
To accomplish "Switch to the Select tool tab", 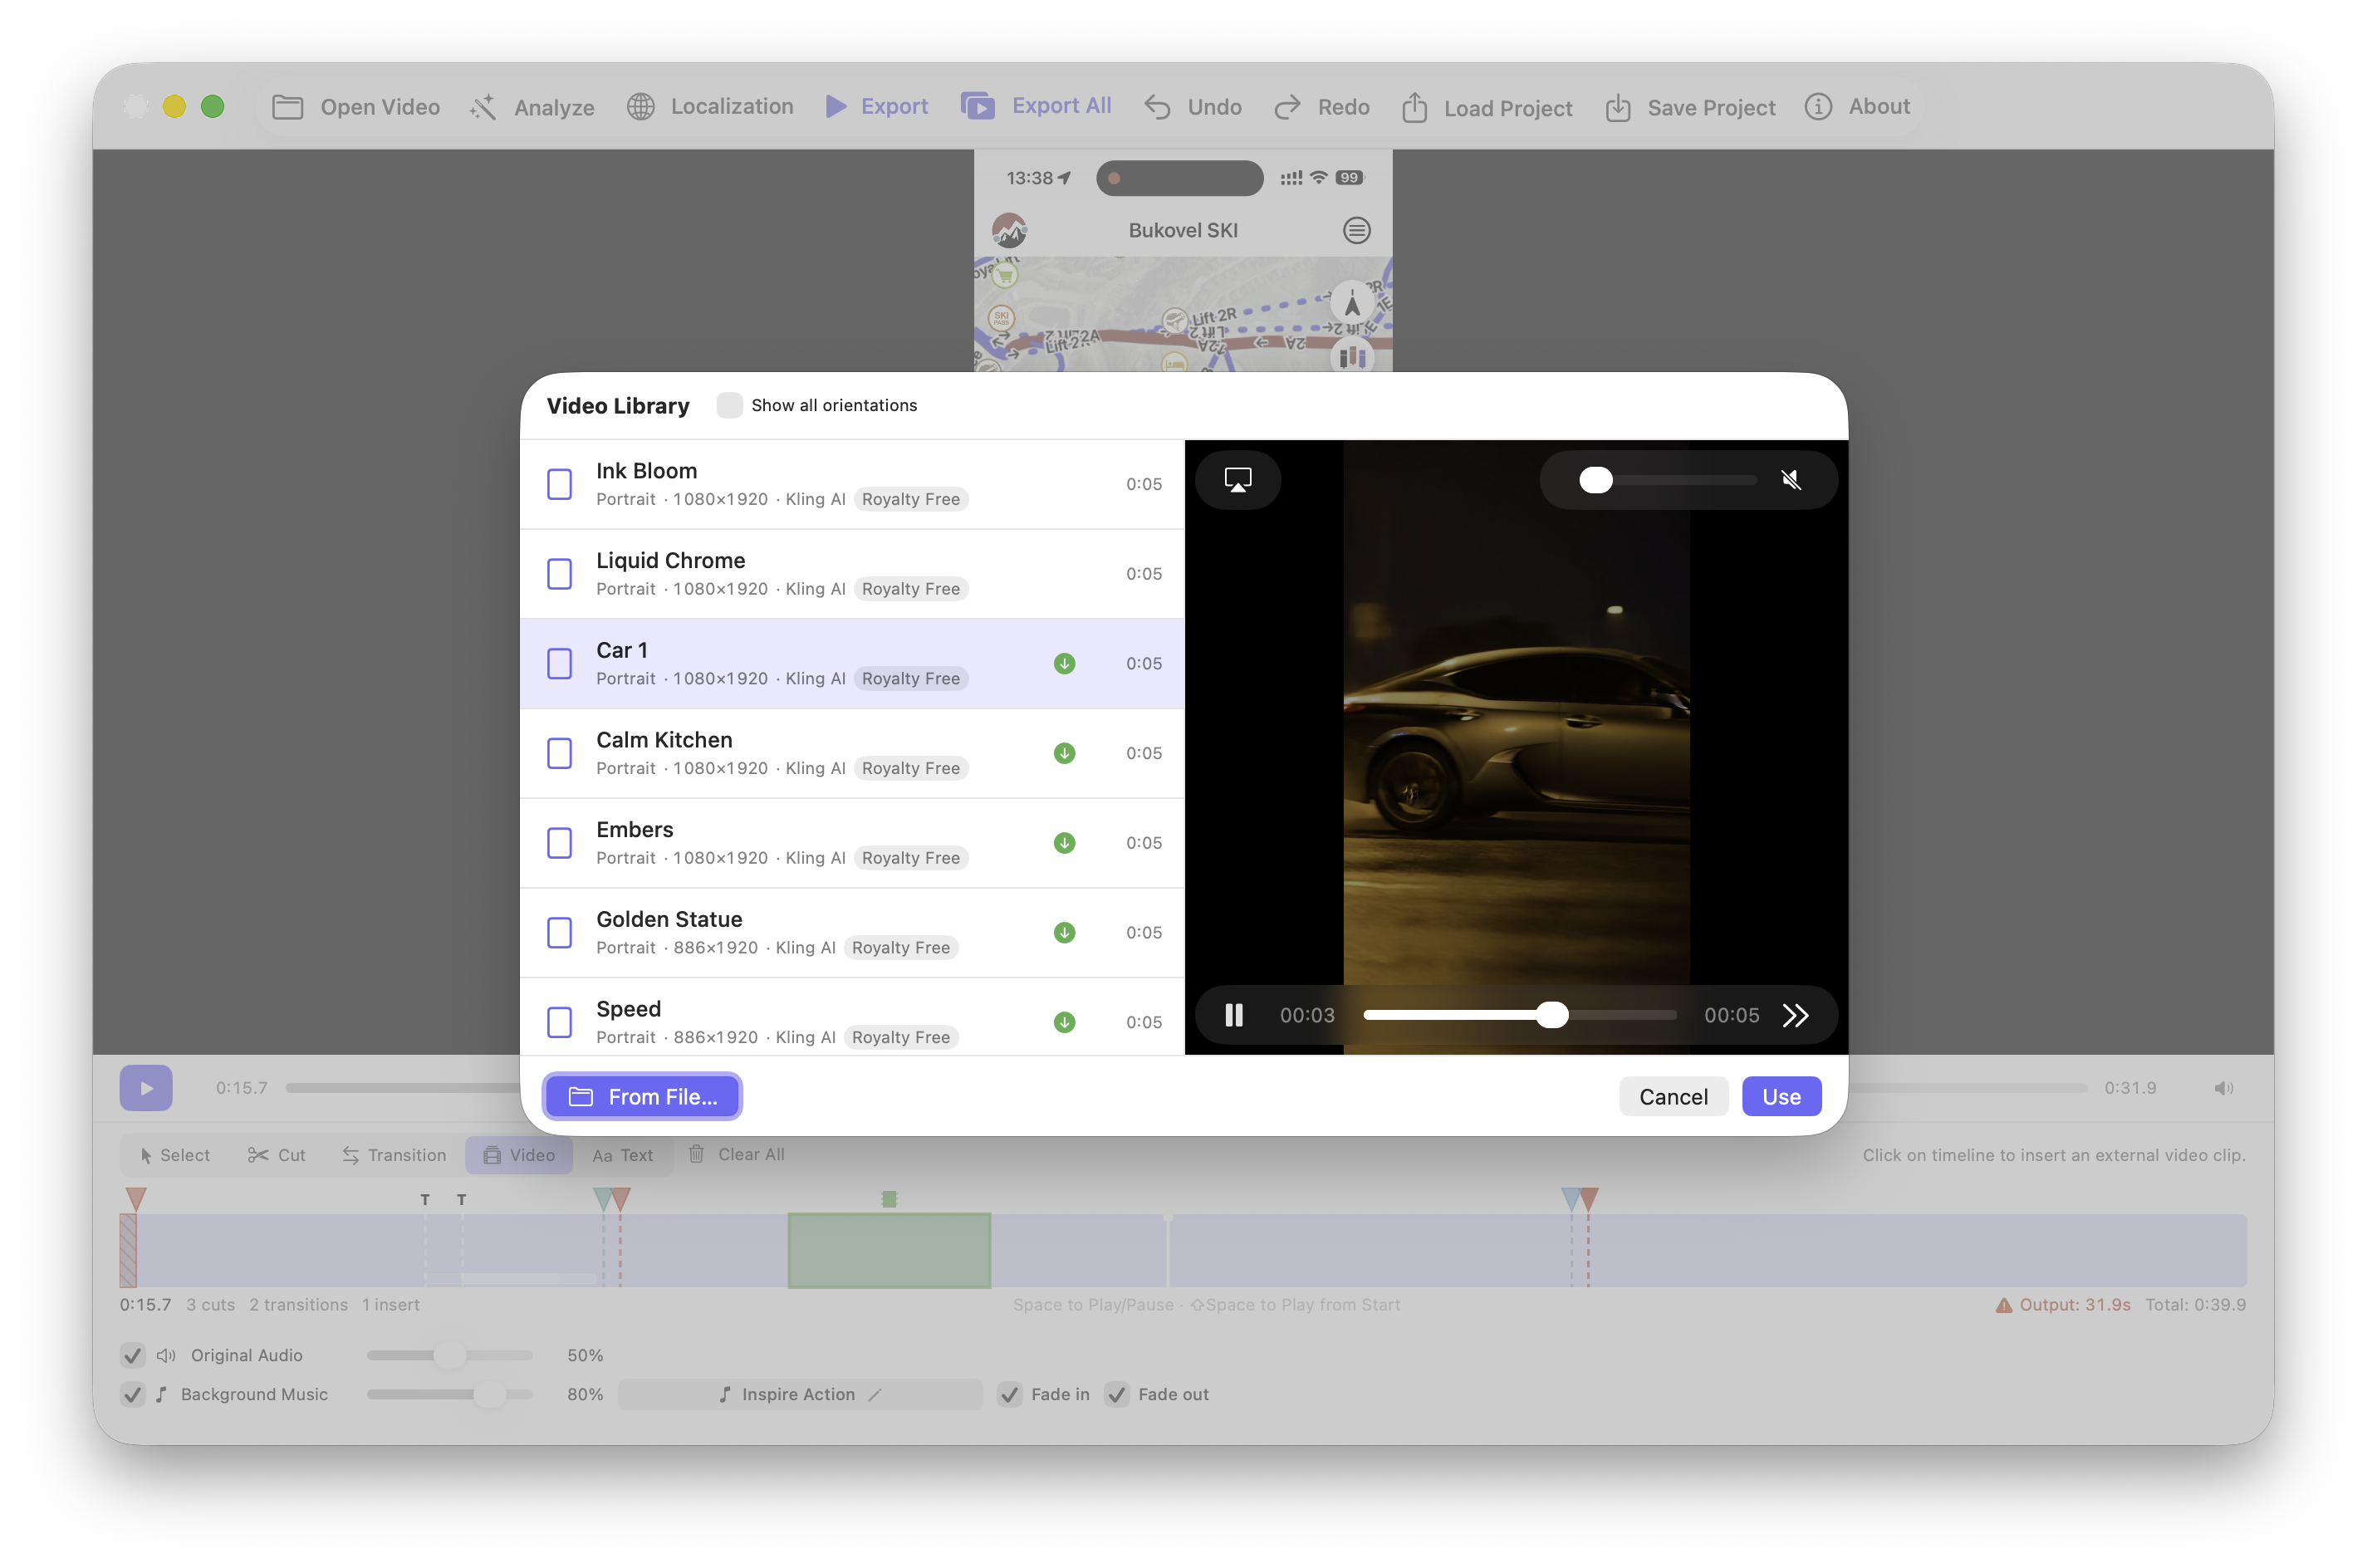I will click(175, 1155).
